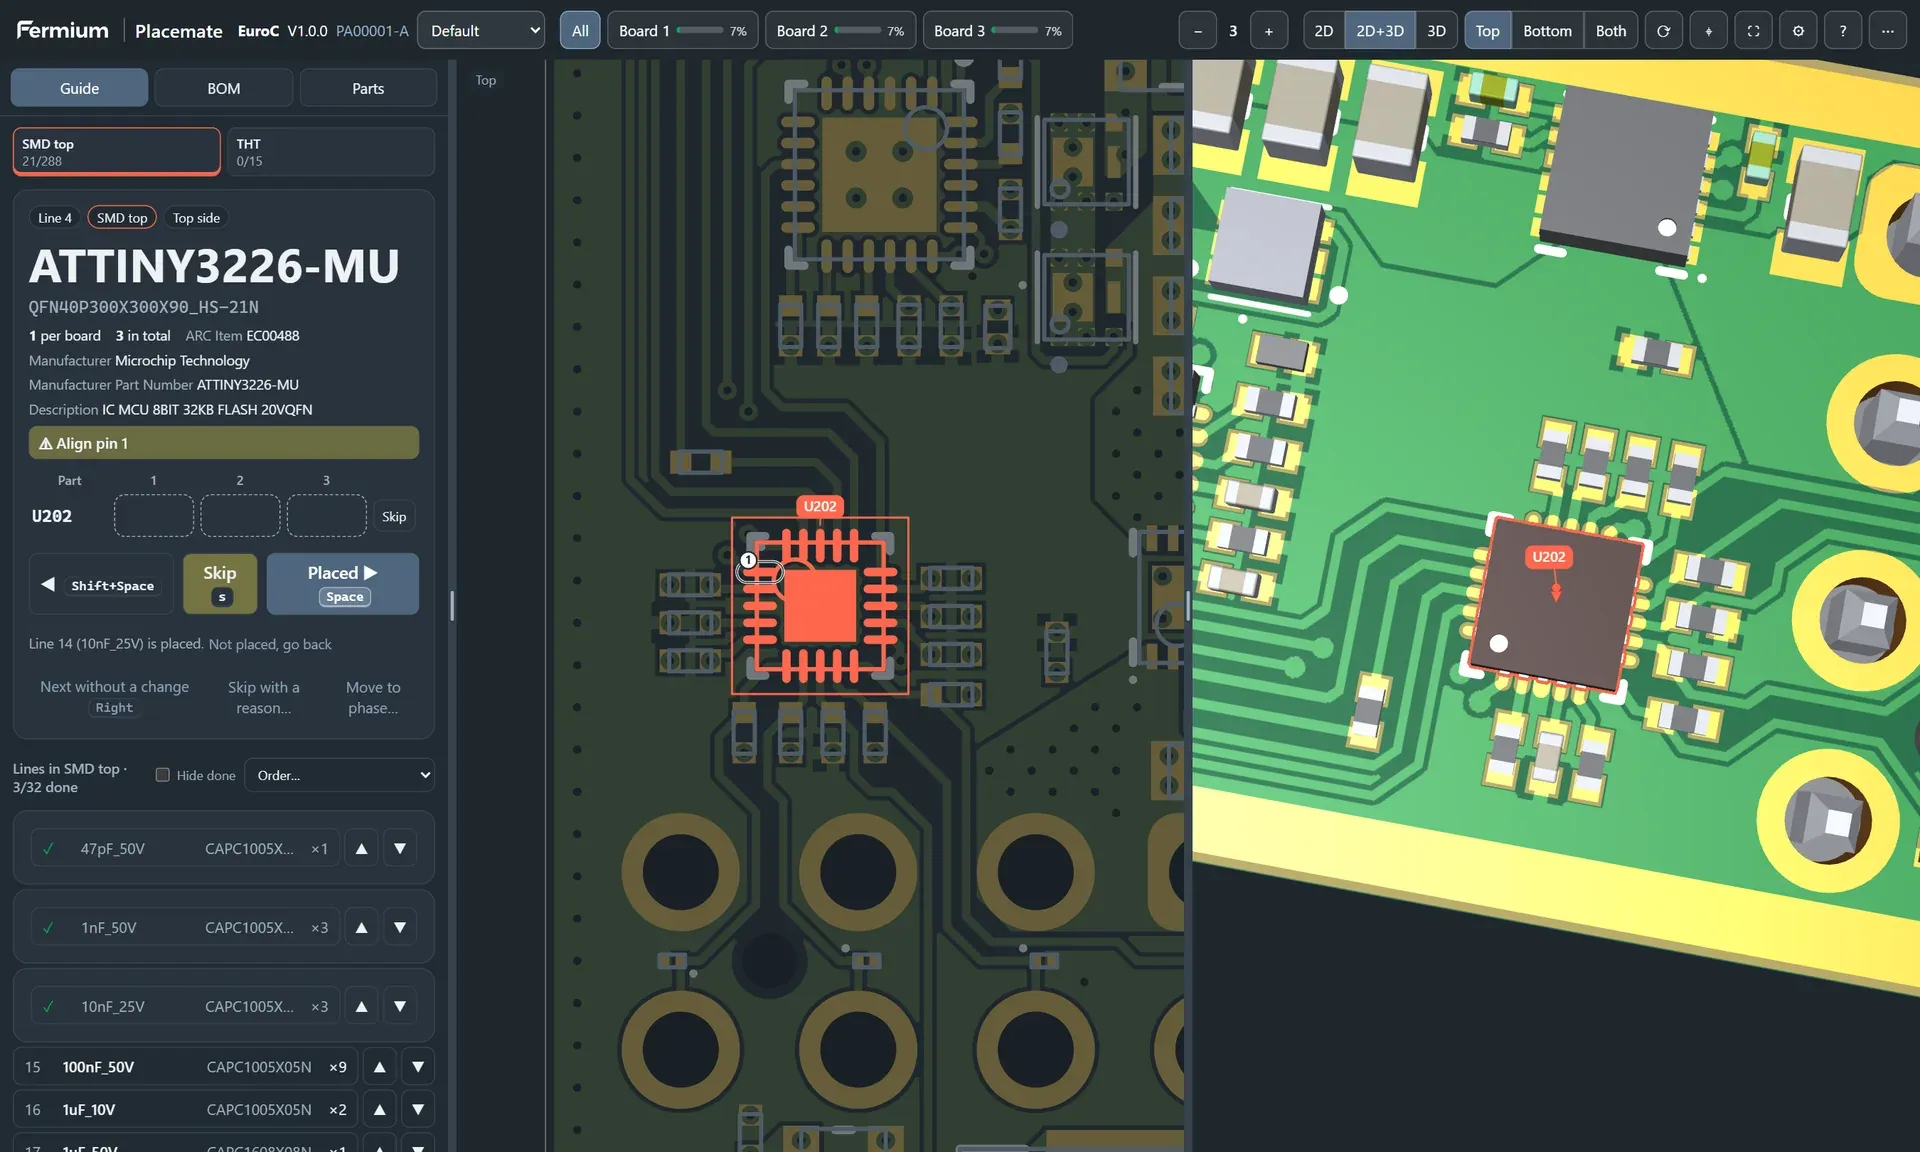Viewport: 1920px width, 1152px height.
Task: Move 1uF_10V line down
Action: point(418,1110)
